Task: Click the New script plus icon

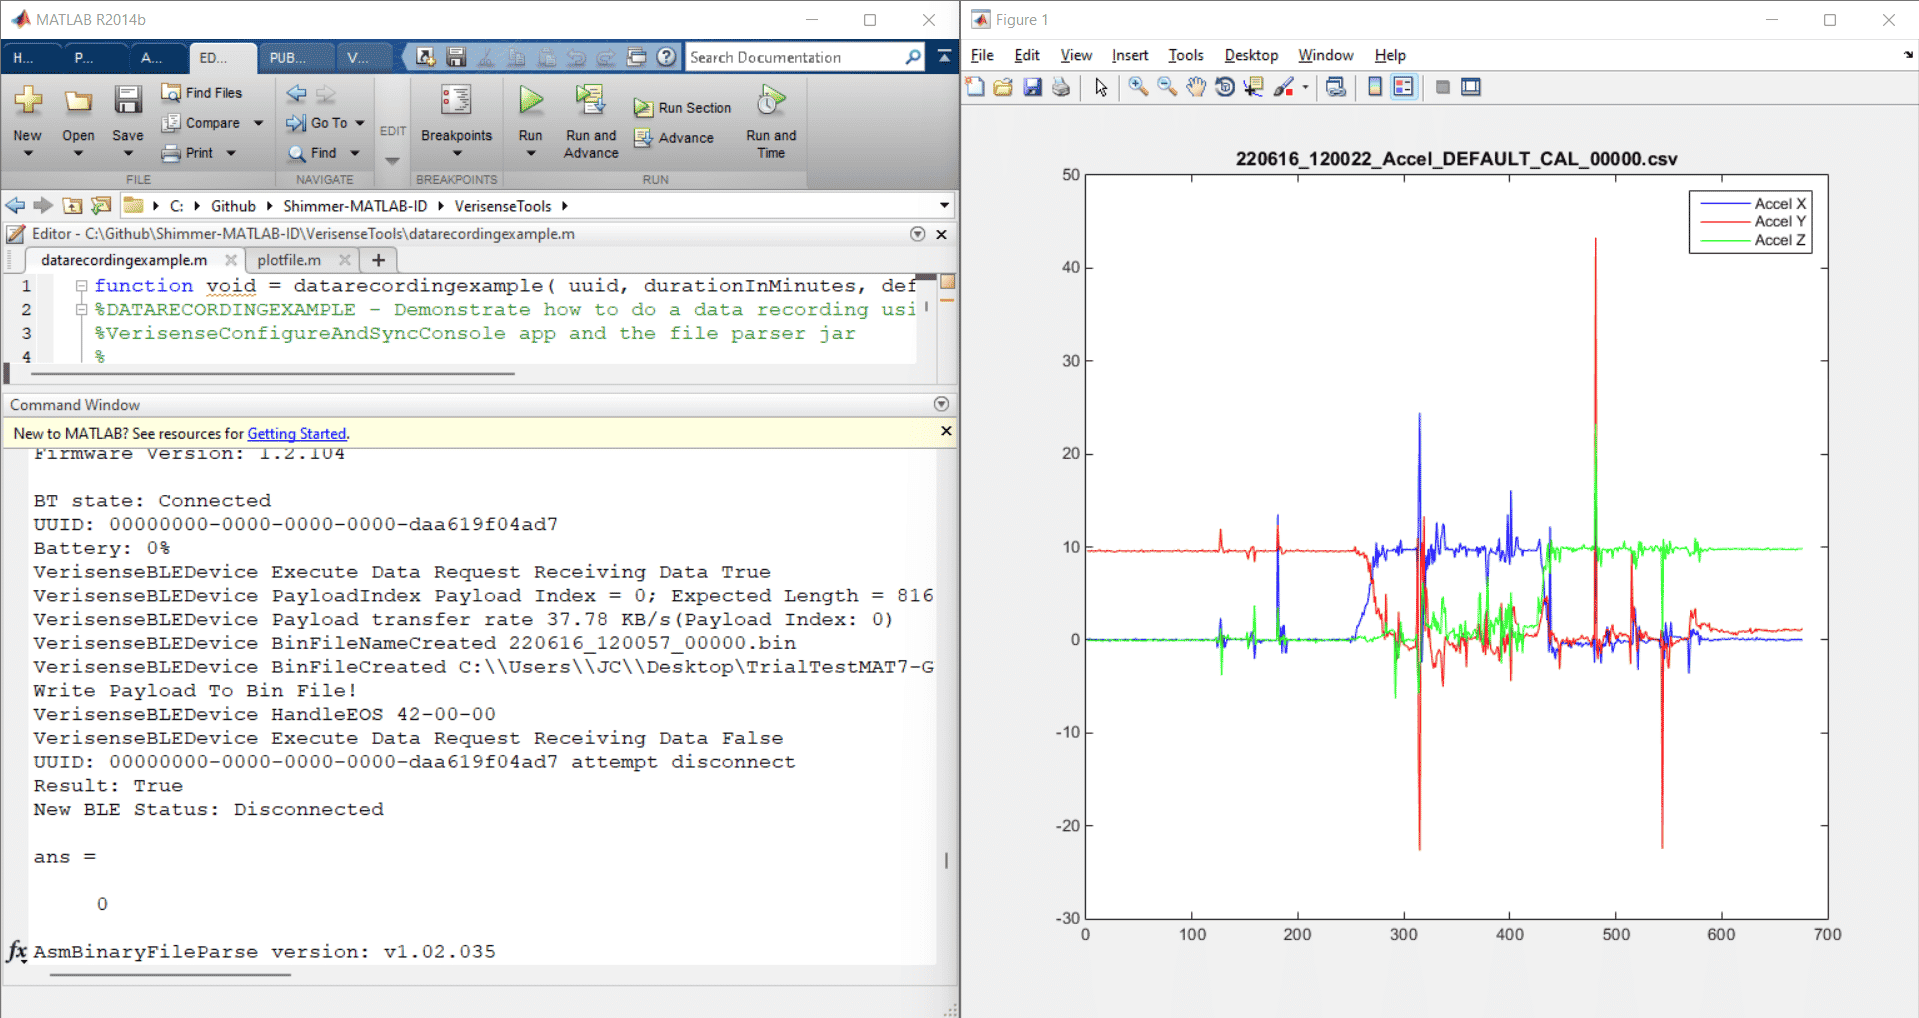Action: [x=28, y=101]
